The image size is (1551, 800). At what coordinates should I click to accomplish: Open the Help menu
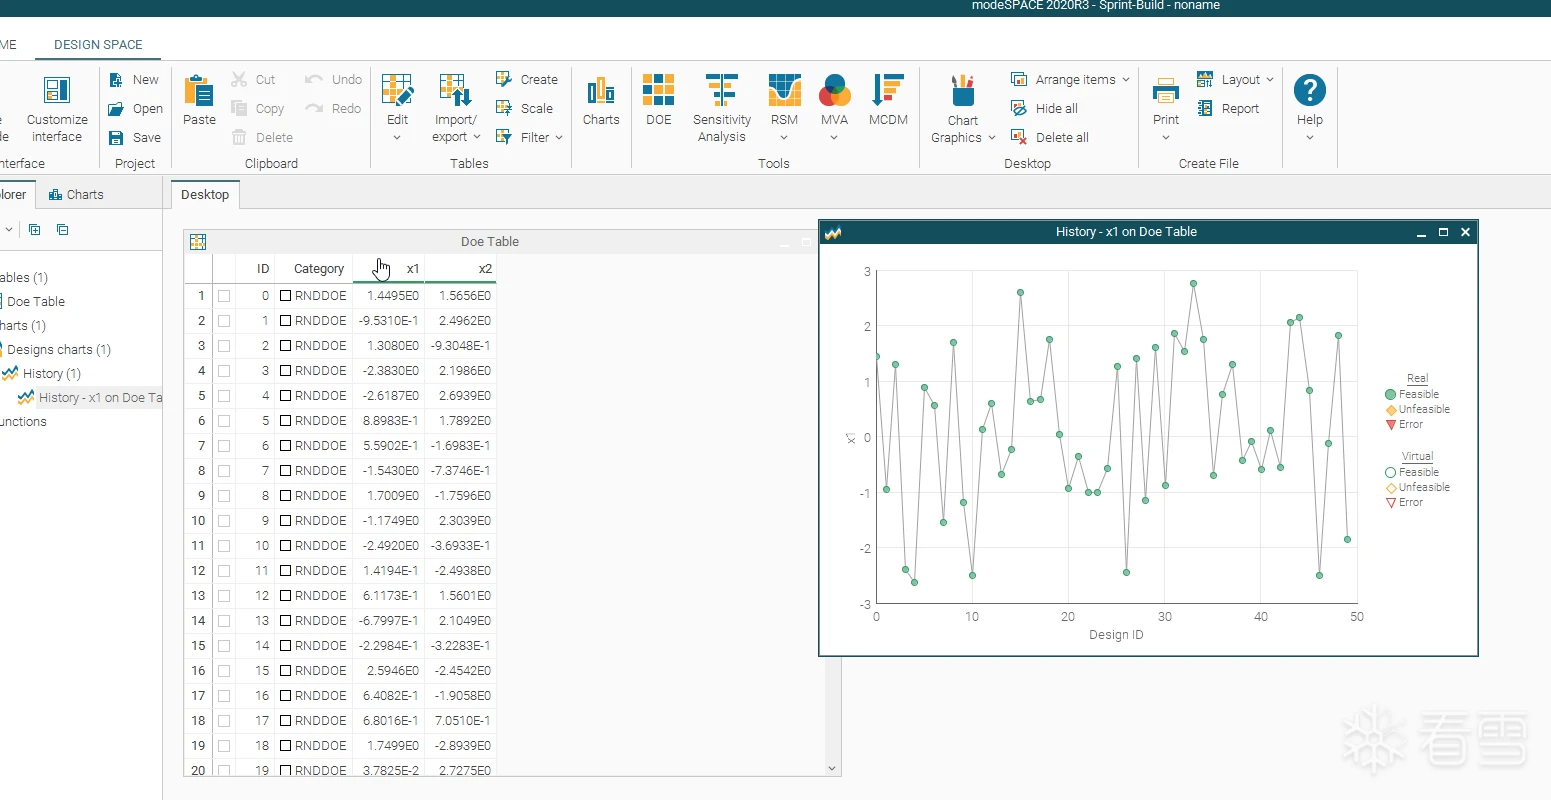(x=1310, y=108)
